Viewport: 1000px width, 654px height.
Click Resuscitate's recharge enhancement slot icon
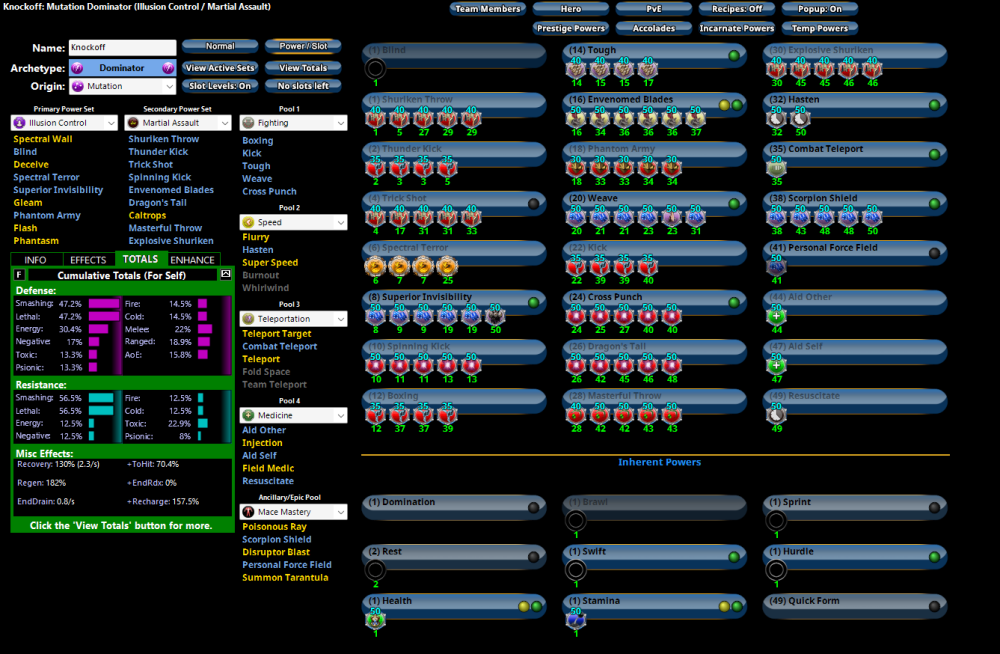(776, 414)
